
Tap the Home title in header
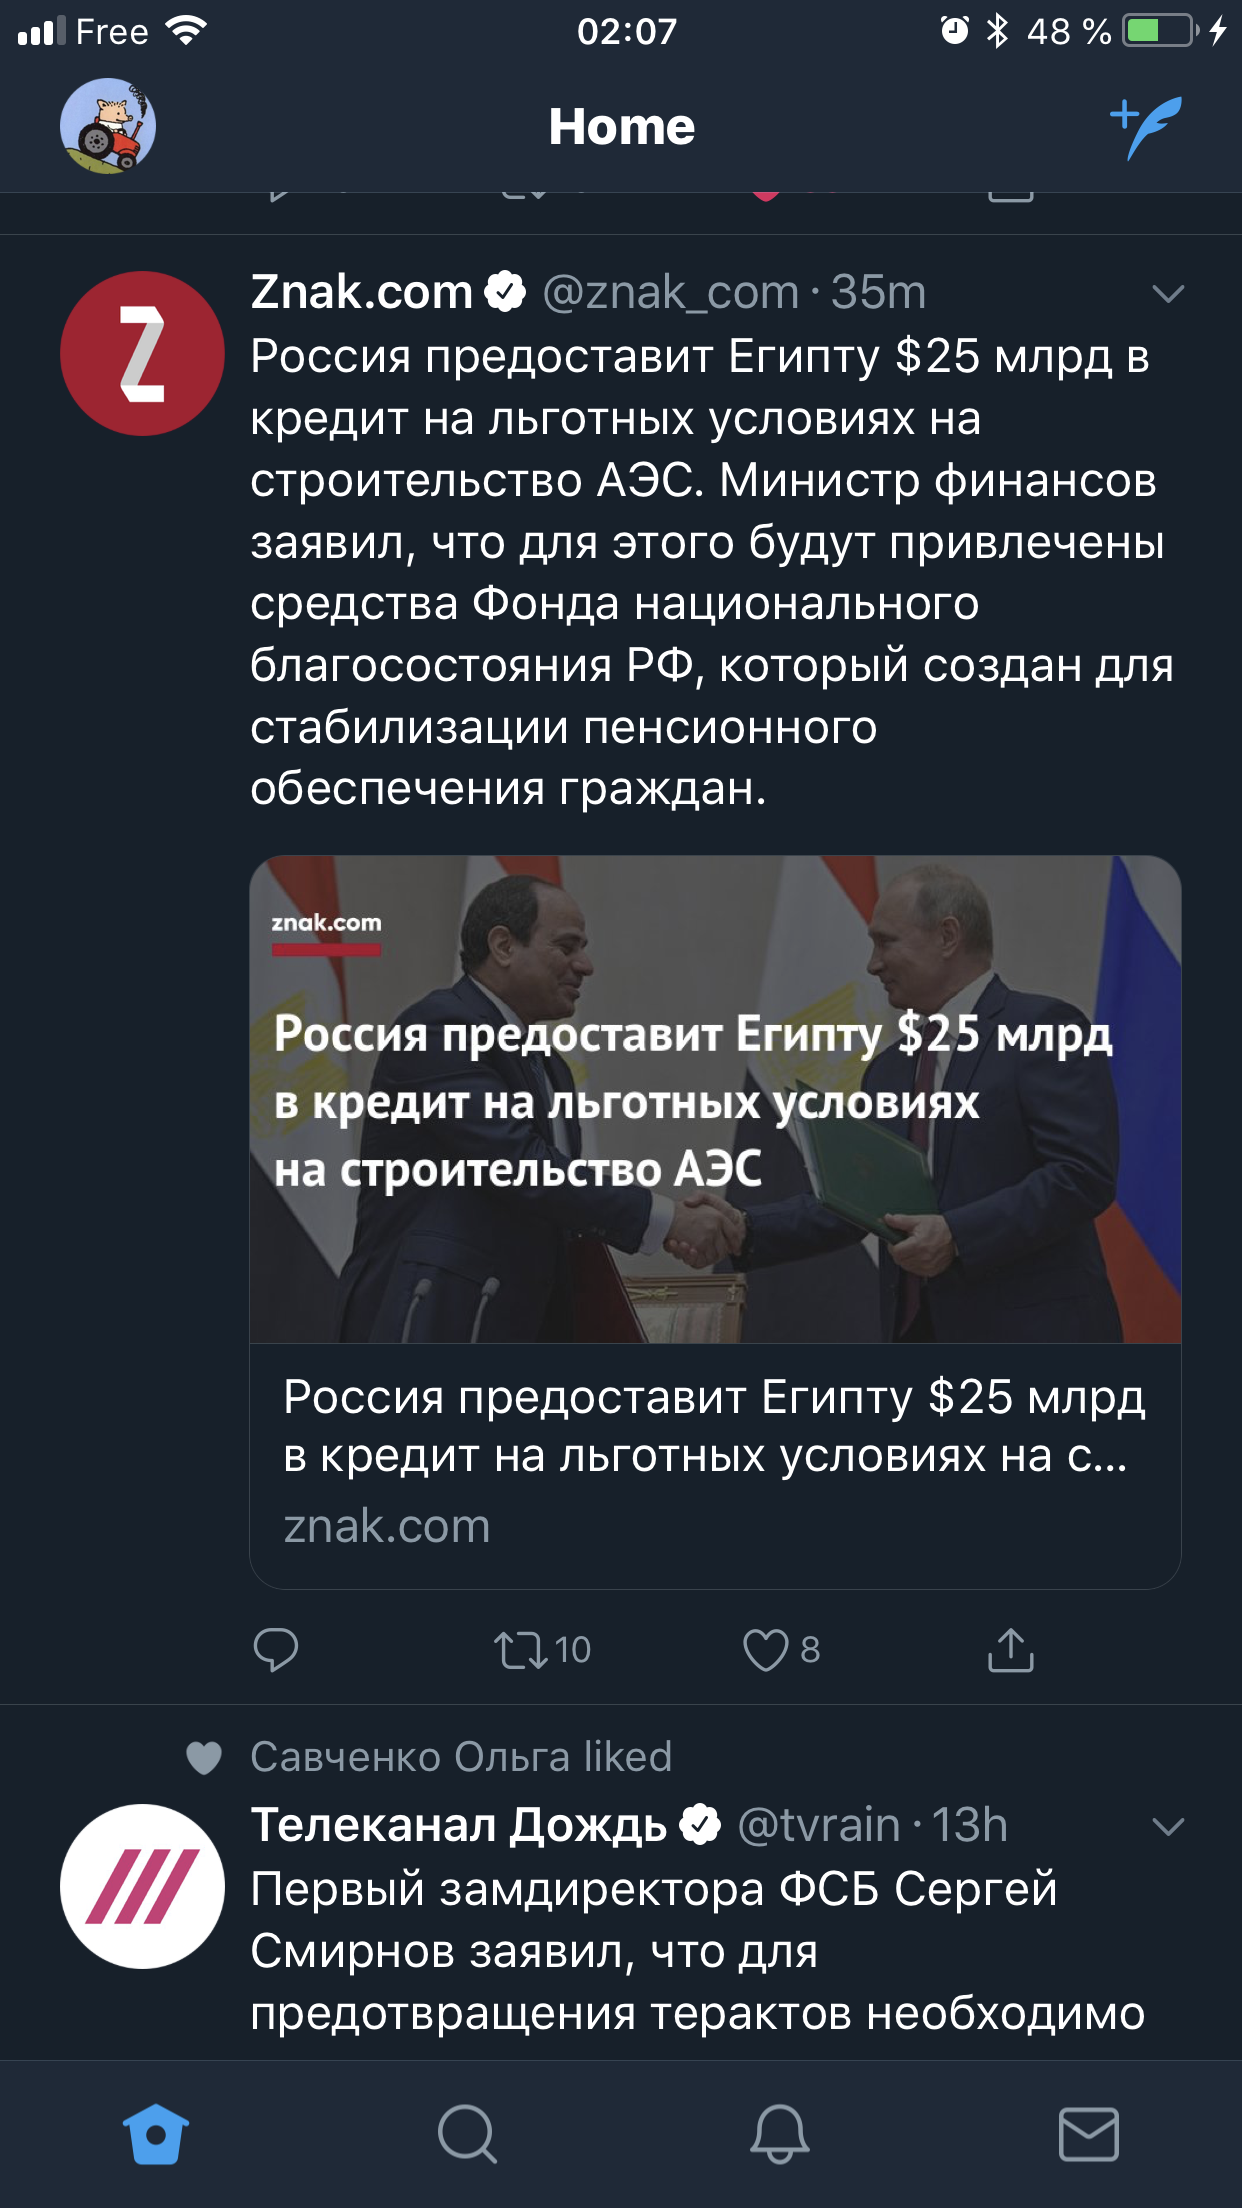(621, 127)
